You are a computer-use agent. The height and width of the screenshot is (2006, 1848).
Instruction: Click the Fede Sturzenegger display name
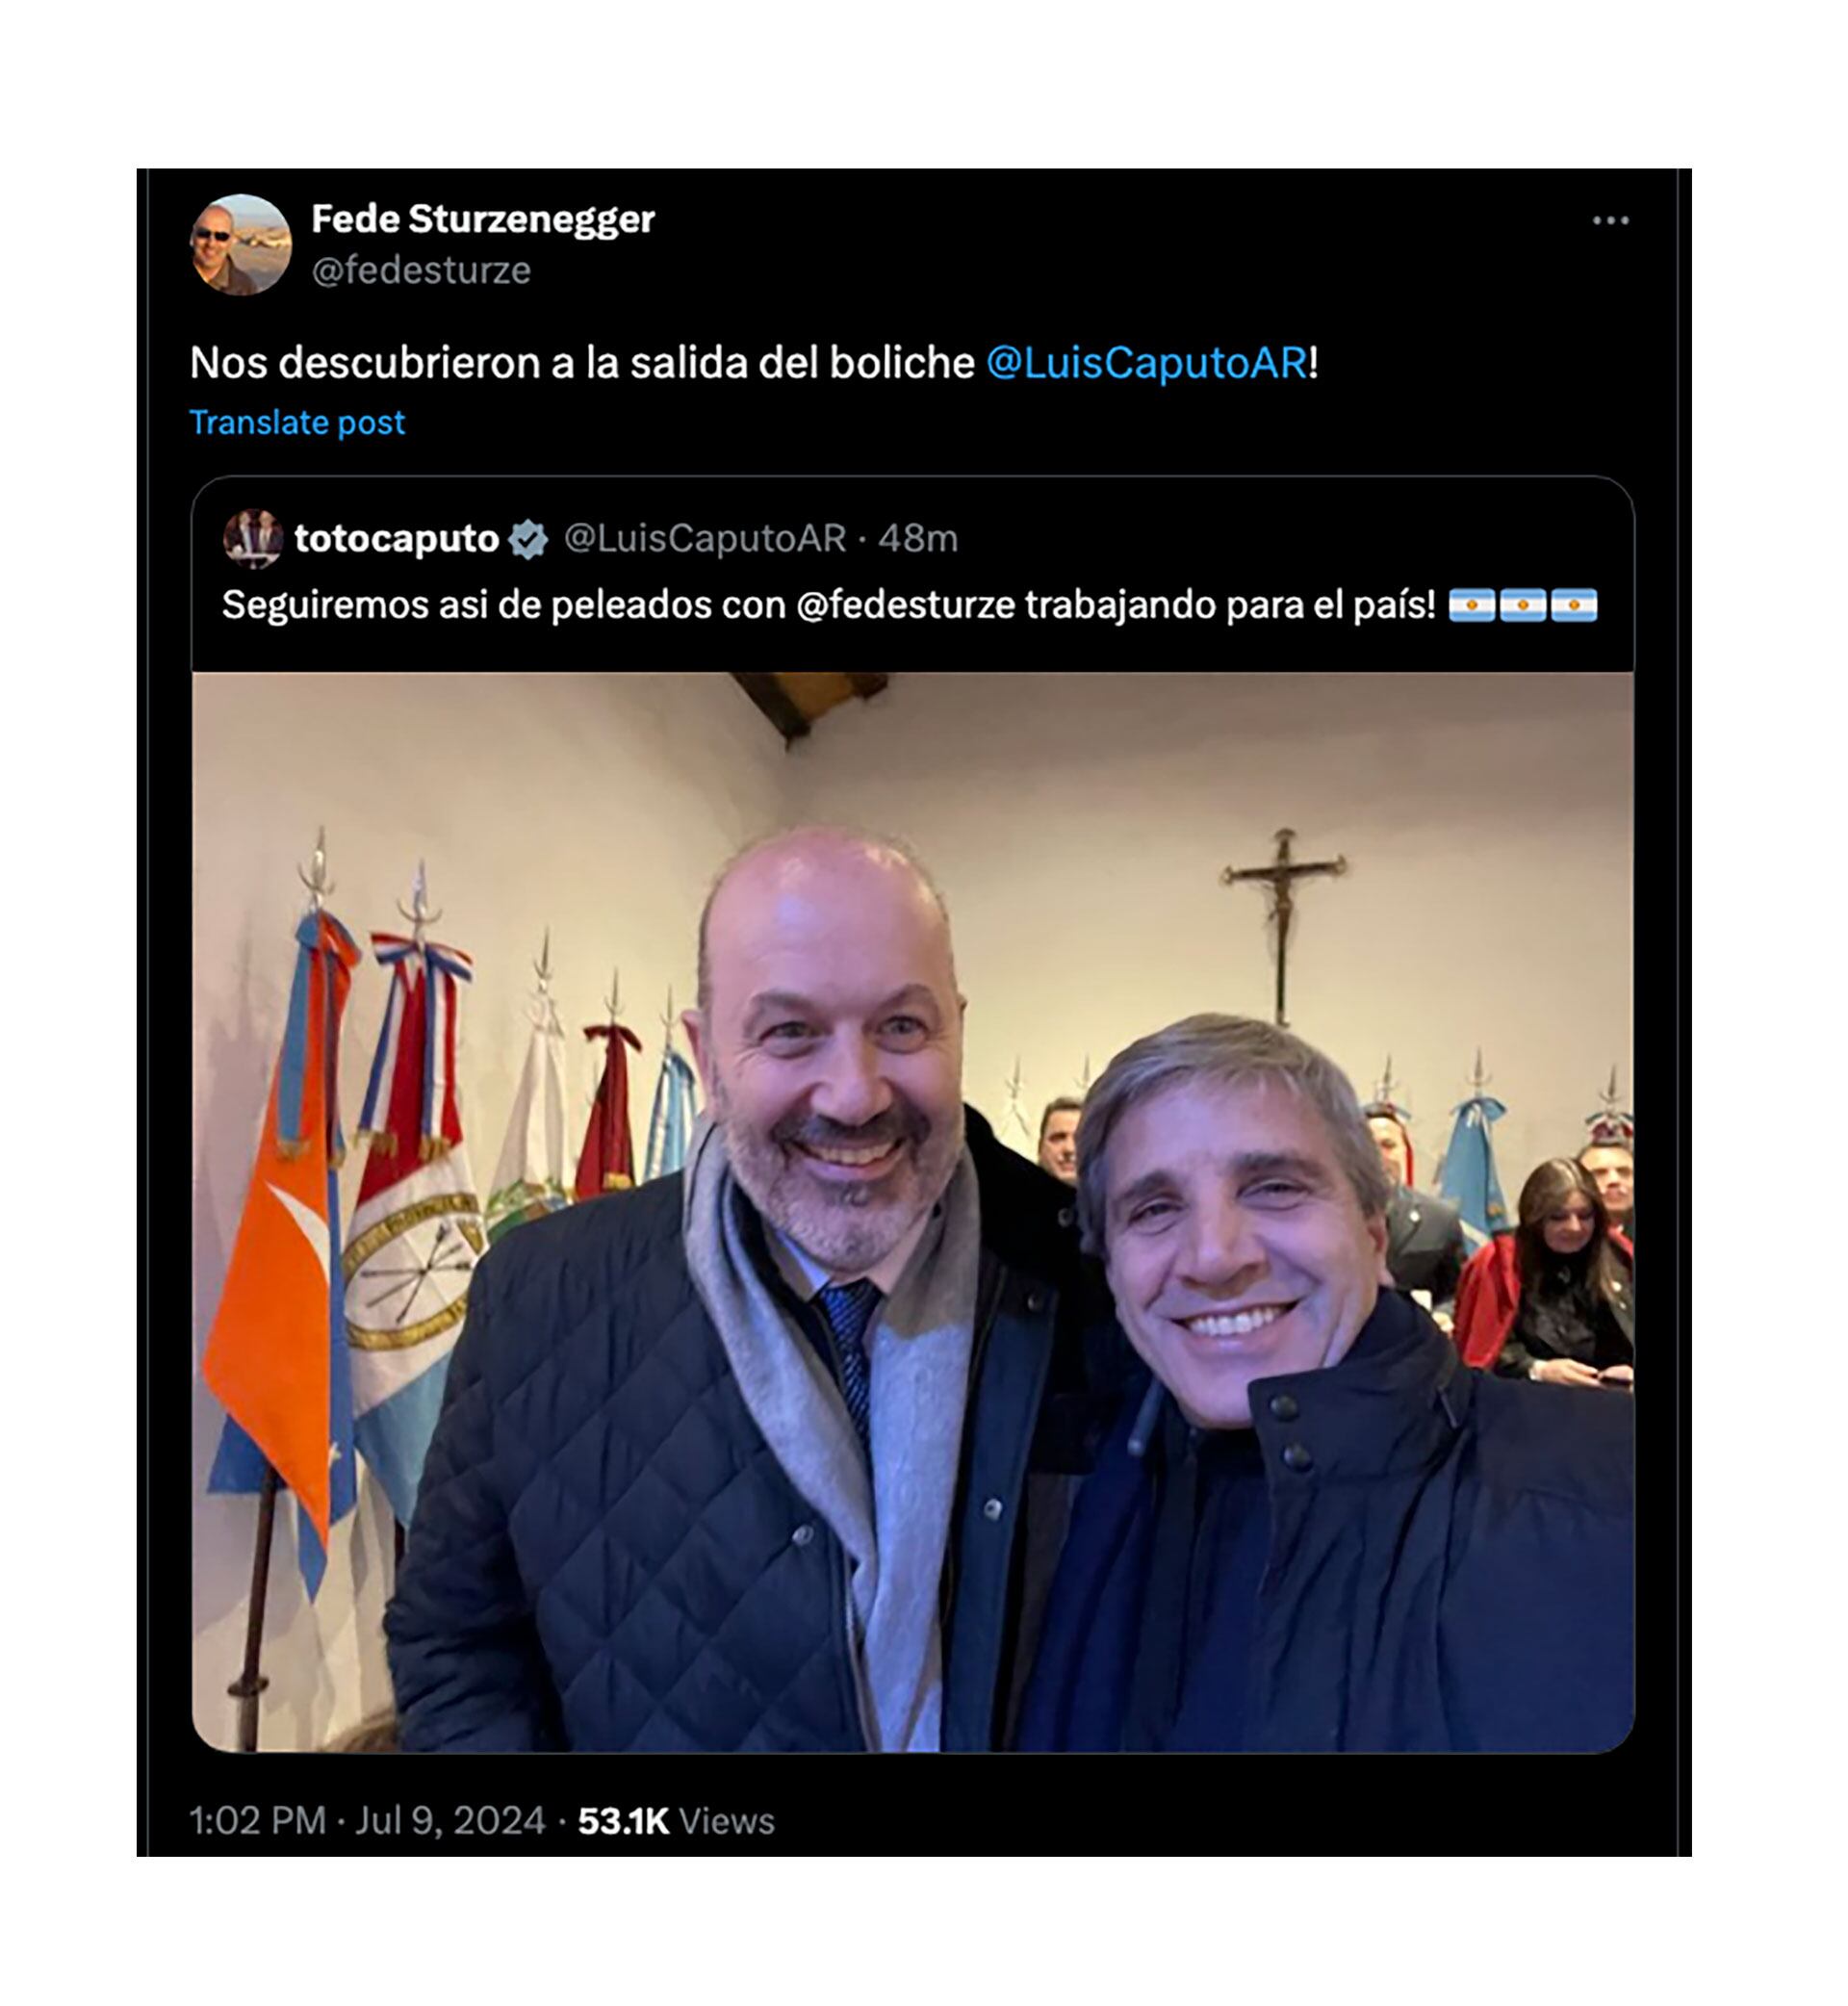(x=483, y=219)
